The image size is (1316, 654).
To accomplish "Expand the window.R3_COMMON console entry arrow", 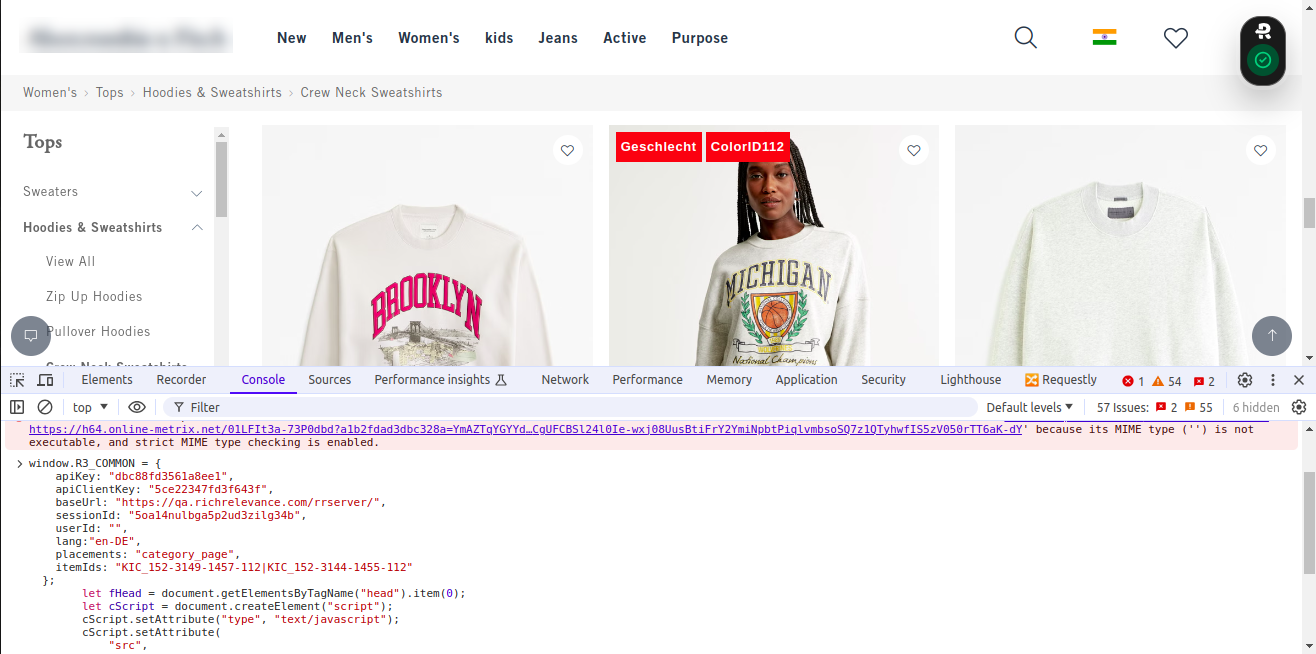I will click(19, 463).
